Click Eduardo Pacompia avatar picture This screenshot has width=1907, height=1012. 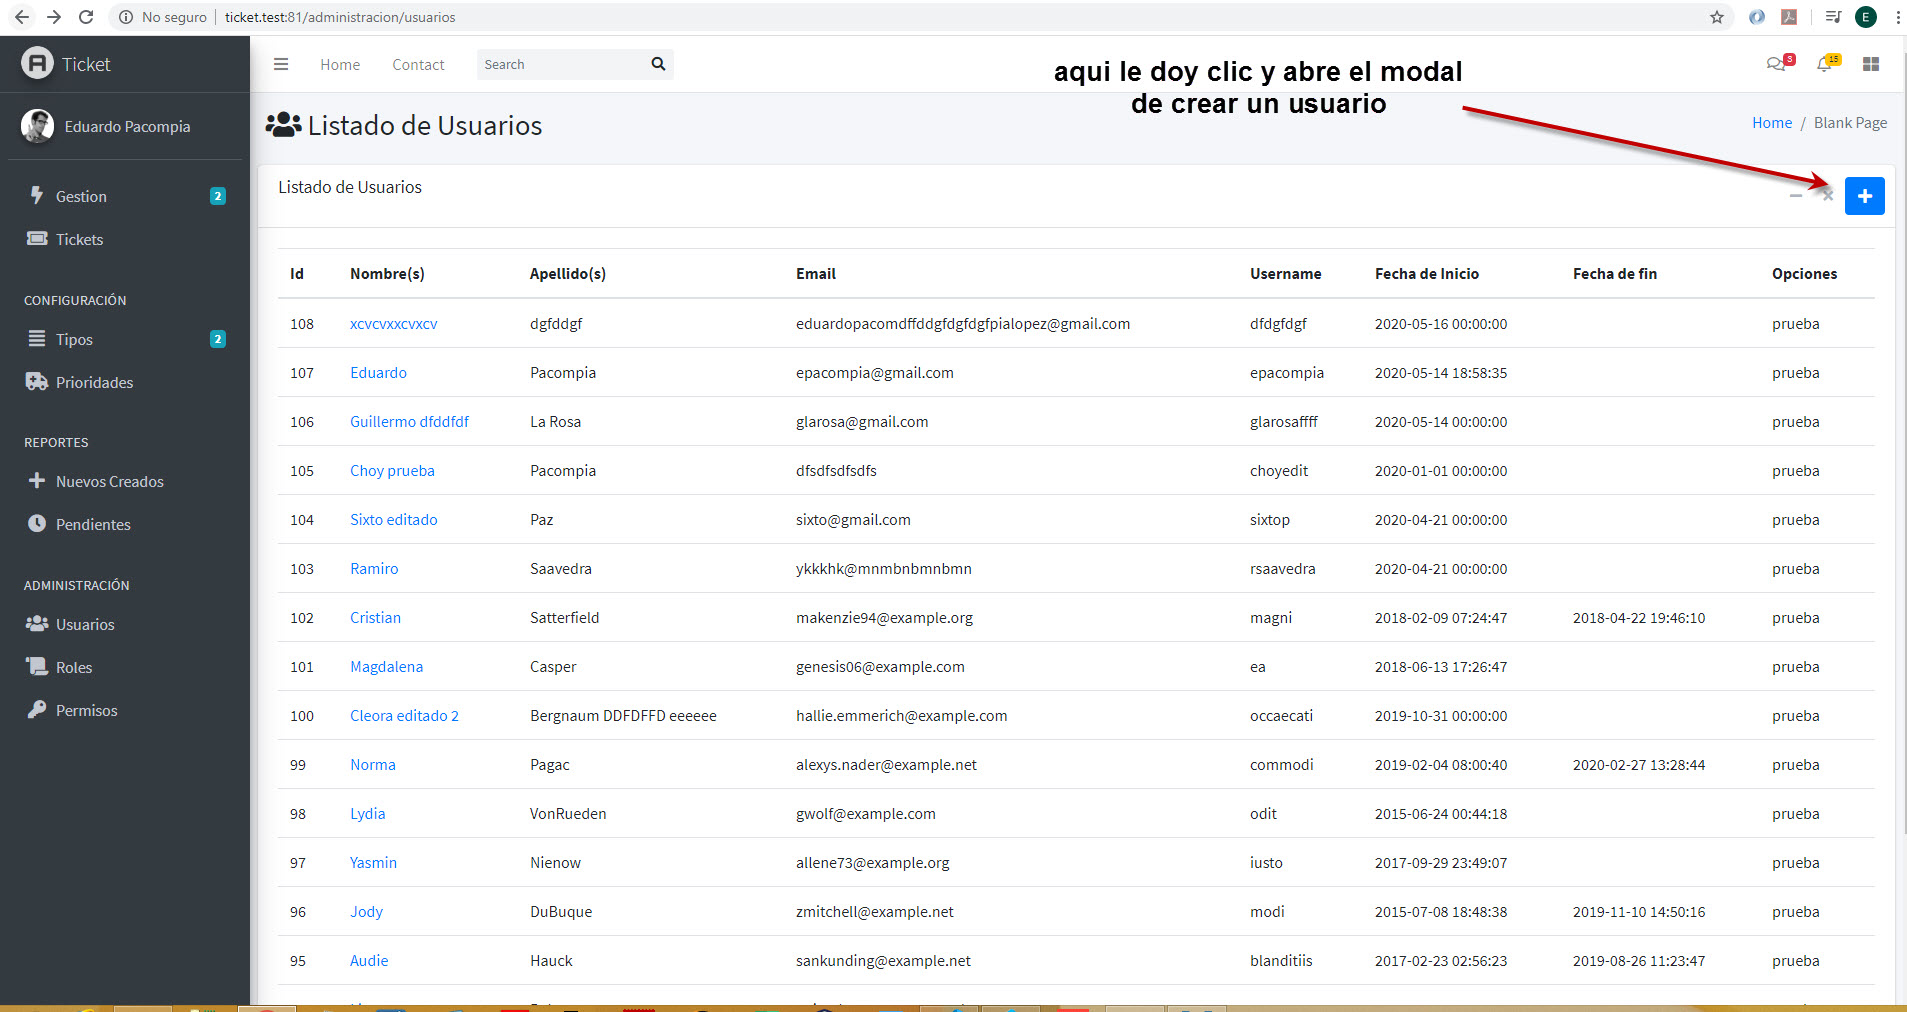coord(38,126)
